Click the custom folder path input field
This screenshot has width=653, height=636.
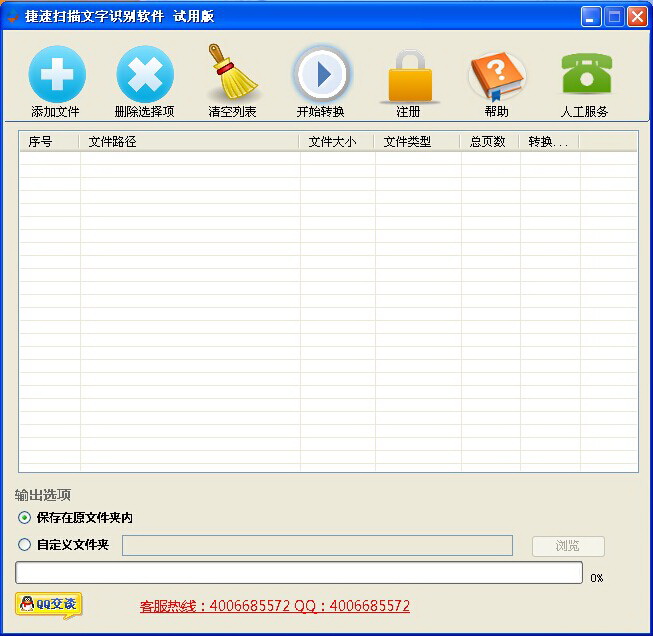pos(317,545)
